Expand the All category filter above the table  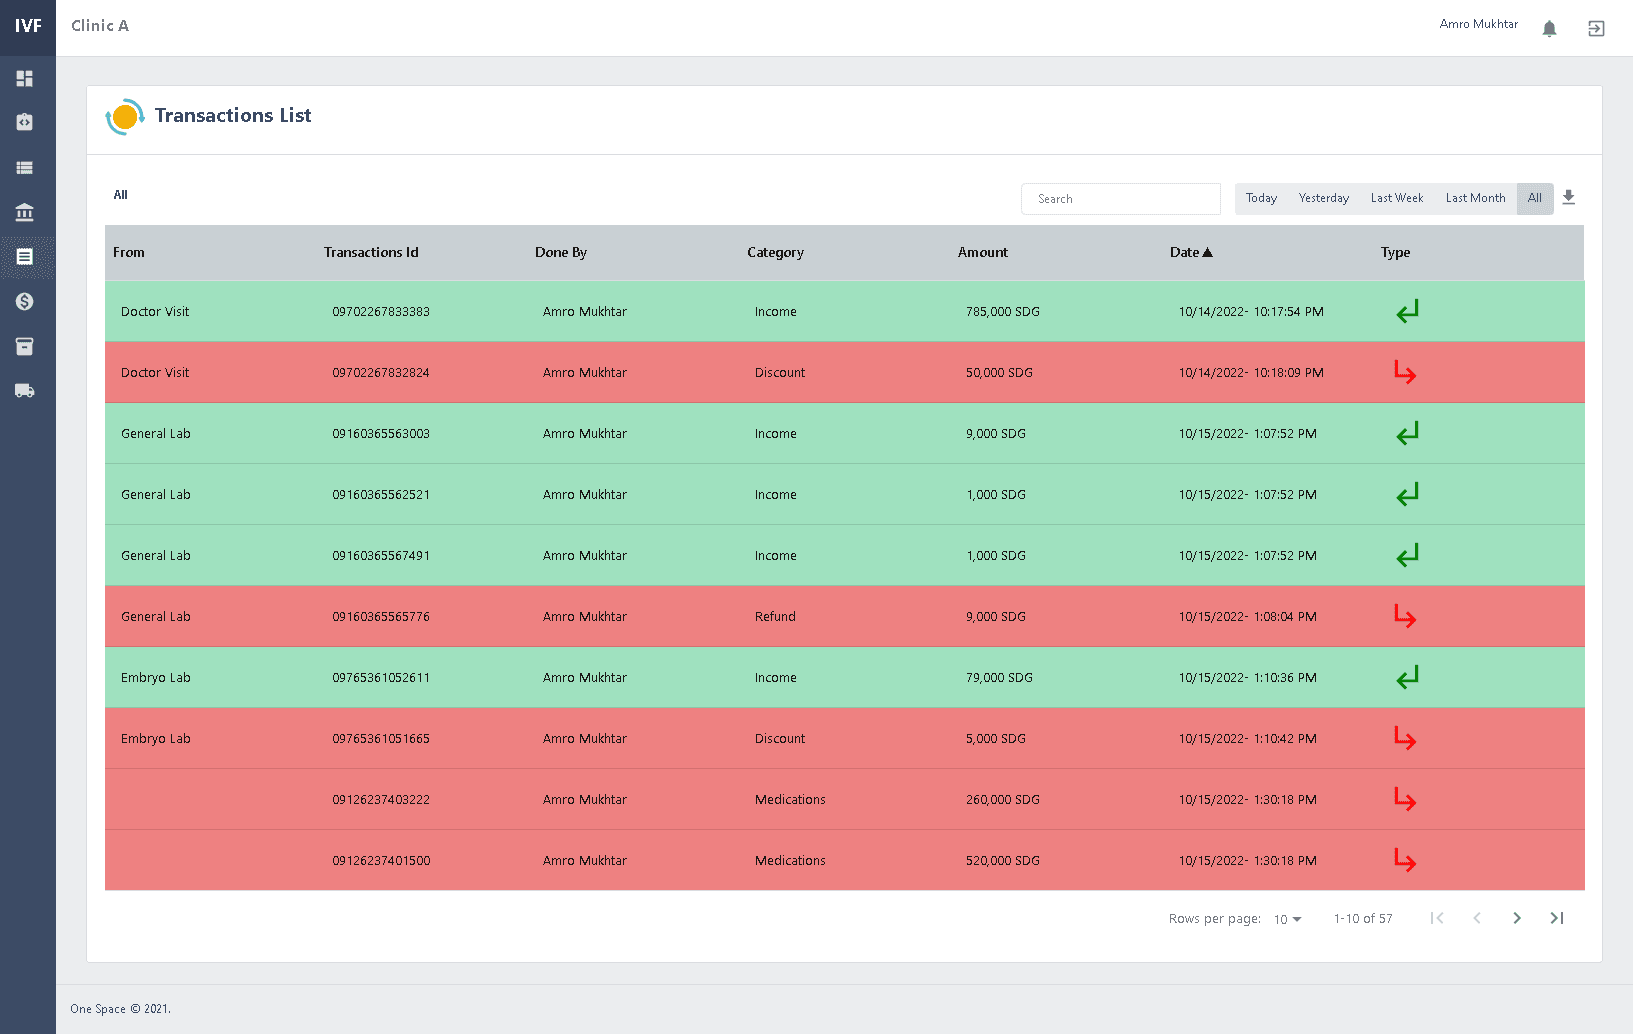[120, 194]
